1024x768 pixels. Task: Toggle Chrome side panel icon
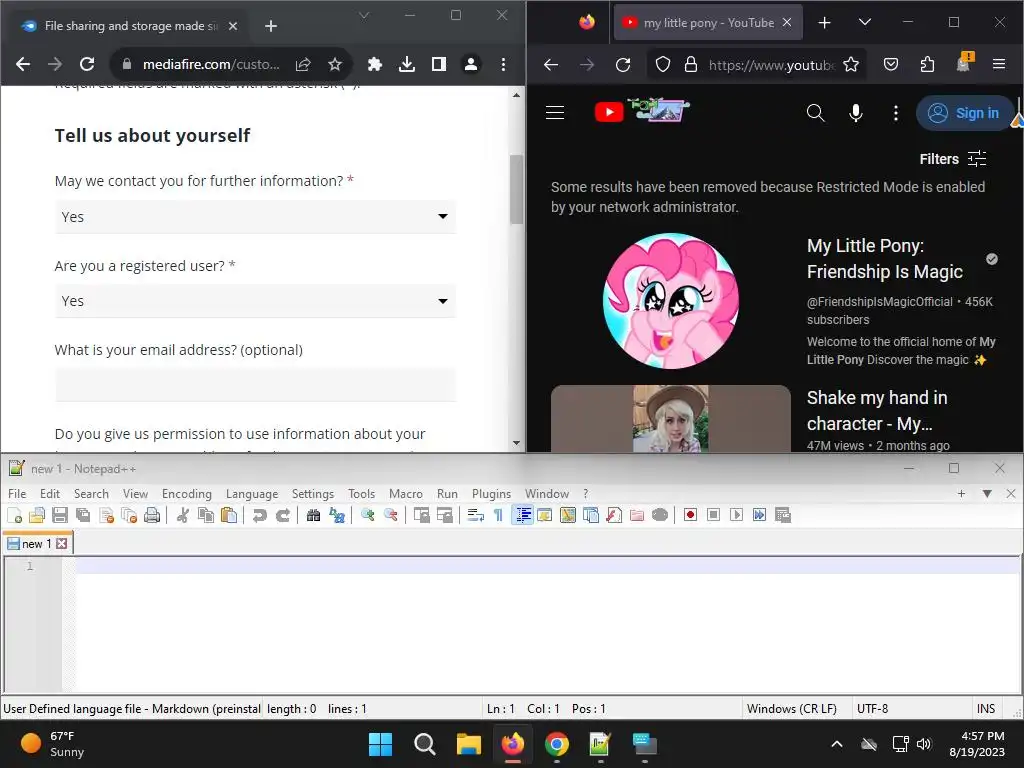click(439, 64)
